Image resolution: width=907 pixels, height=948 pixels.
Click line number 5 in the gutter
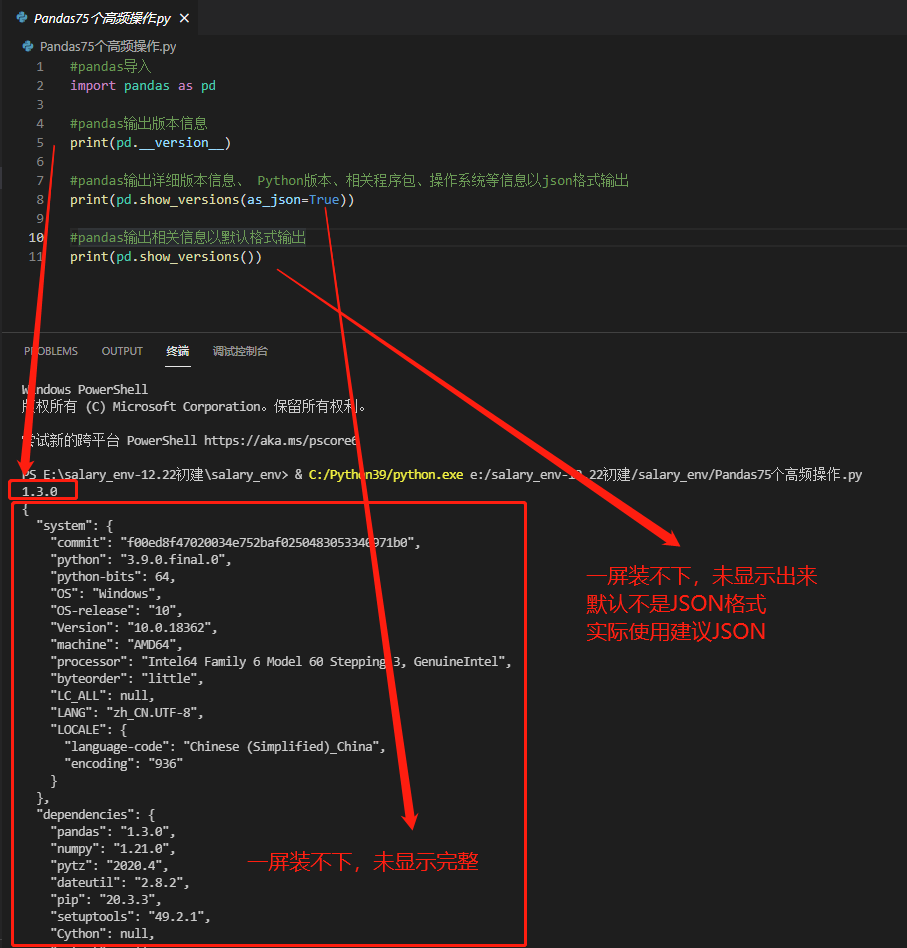point(39,142)
